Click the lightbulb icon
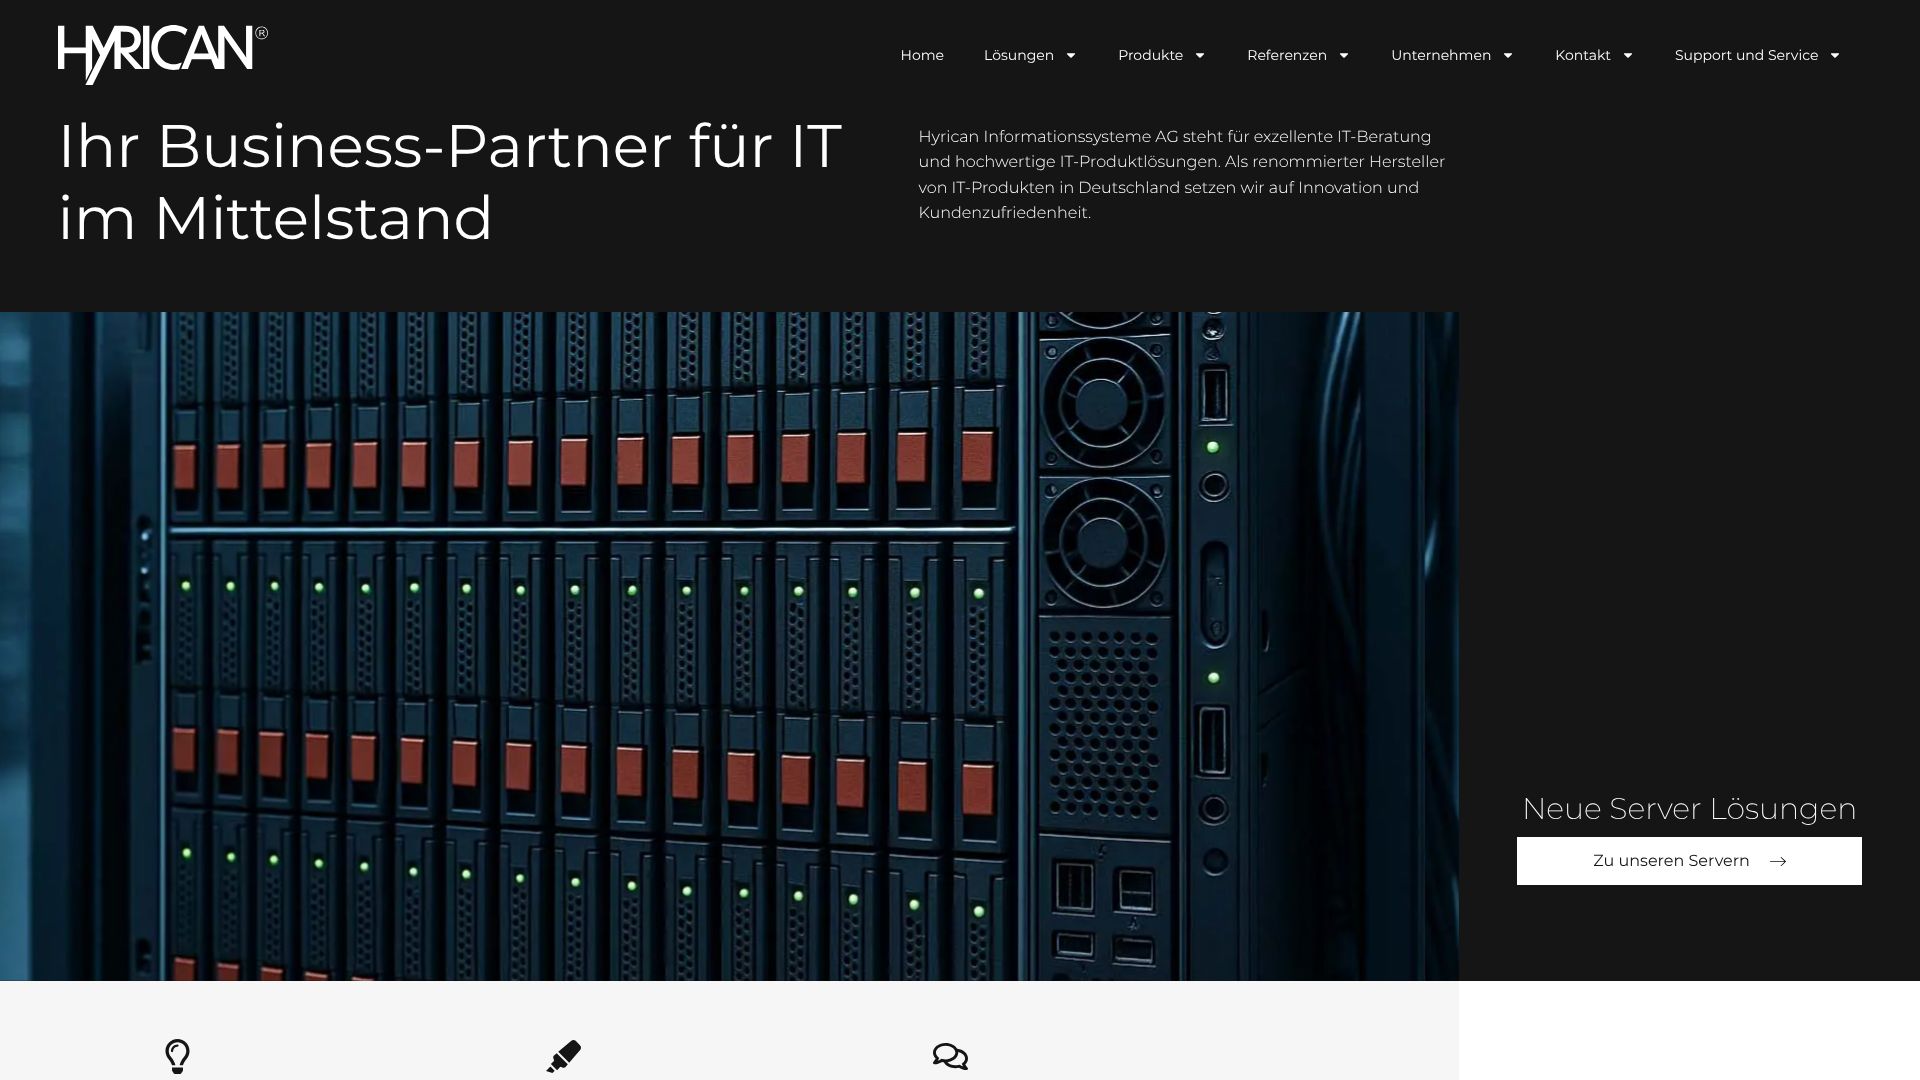 pyautogui.click(x=177, y=1056)
